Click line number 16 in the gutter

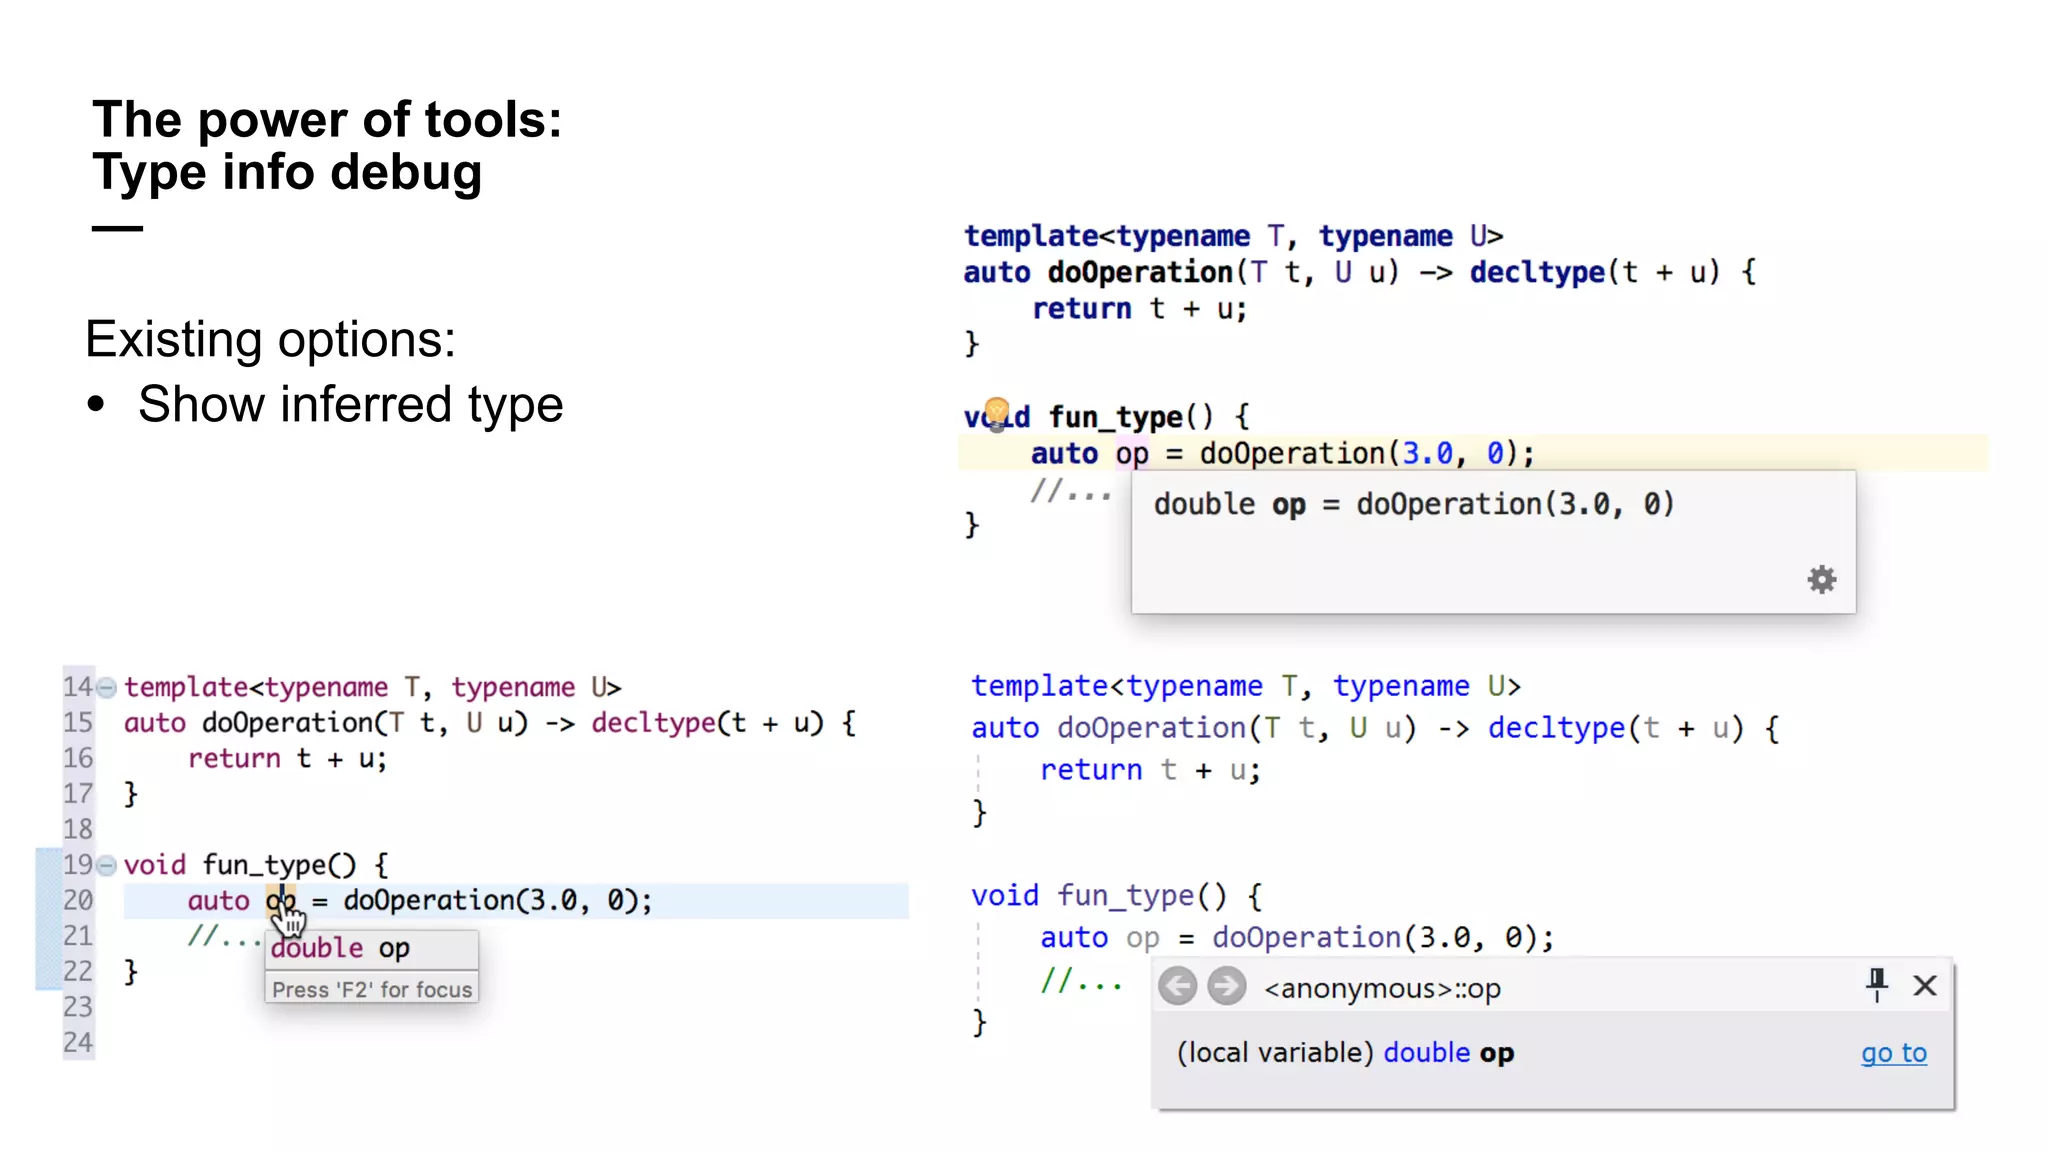[78, 758]
